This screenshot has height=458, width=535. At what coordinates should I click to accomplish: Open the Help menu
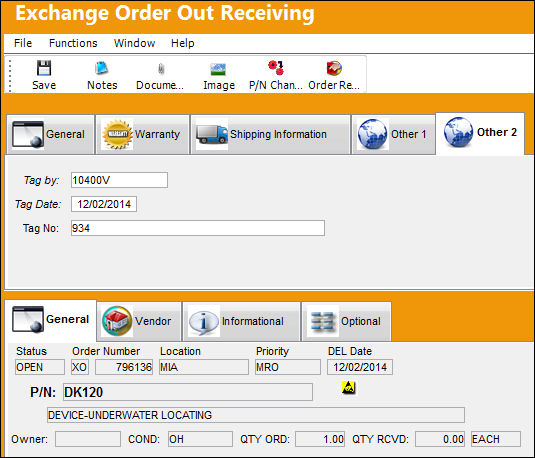point(183,43)
